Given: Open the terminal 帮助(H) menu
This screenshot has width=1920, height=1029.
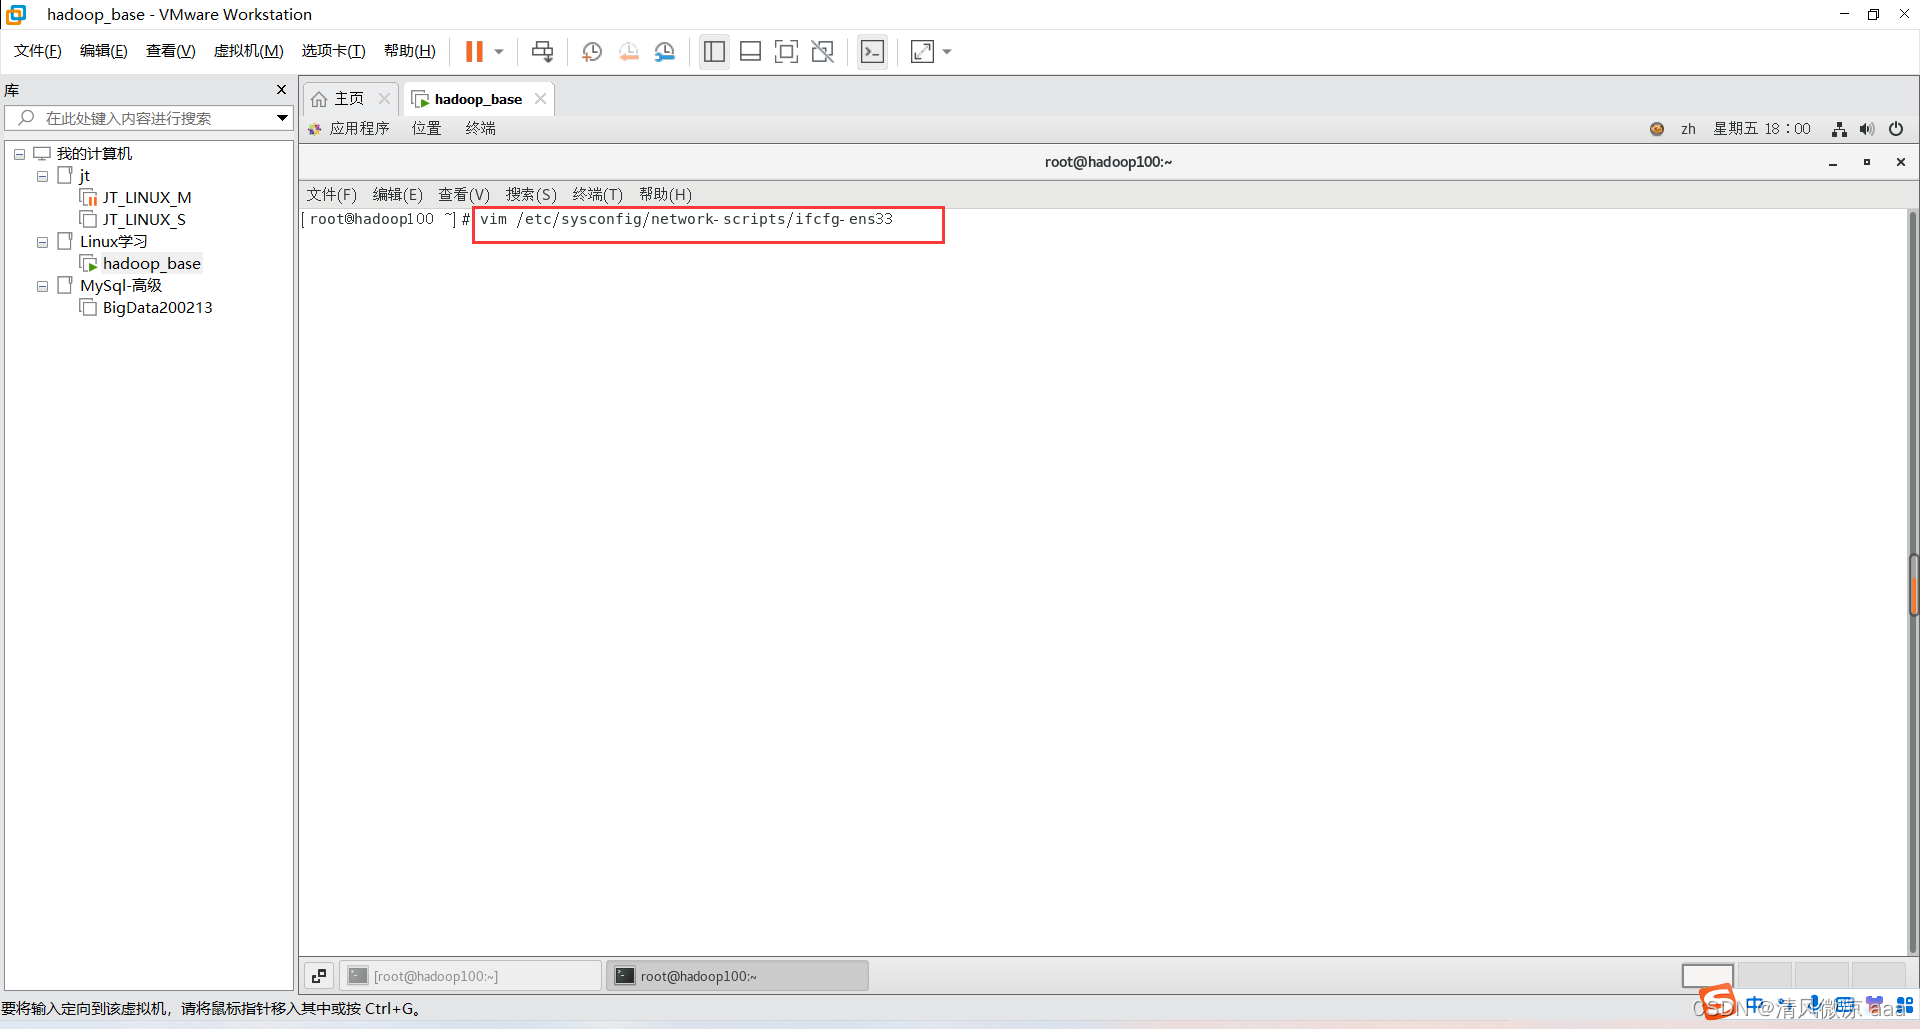Looking at the screenshot, I should coord(665,195).
